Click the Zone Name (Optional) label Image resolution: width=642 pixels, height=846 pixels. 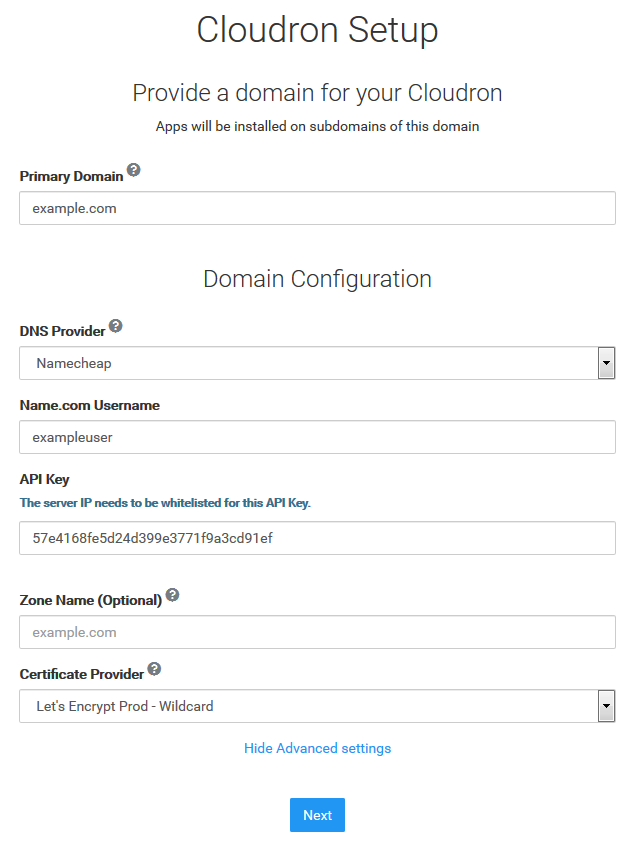(91, 601)
